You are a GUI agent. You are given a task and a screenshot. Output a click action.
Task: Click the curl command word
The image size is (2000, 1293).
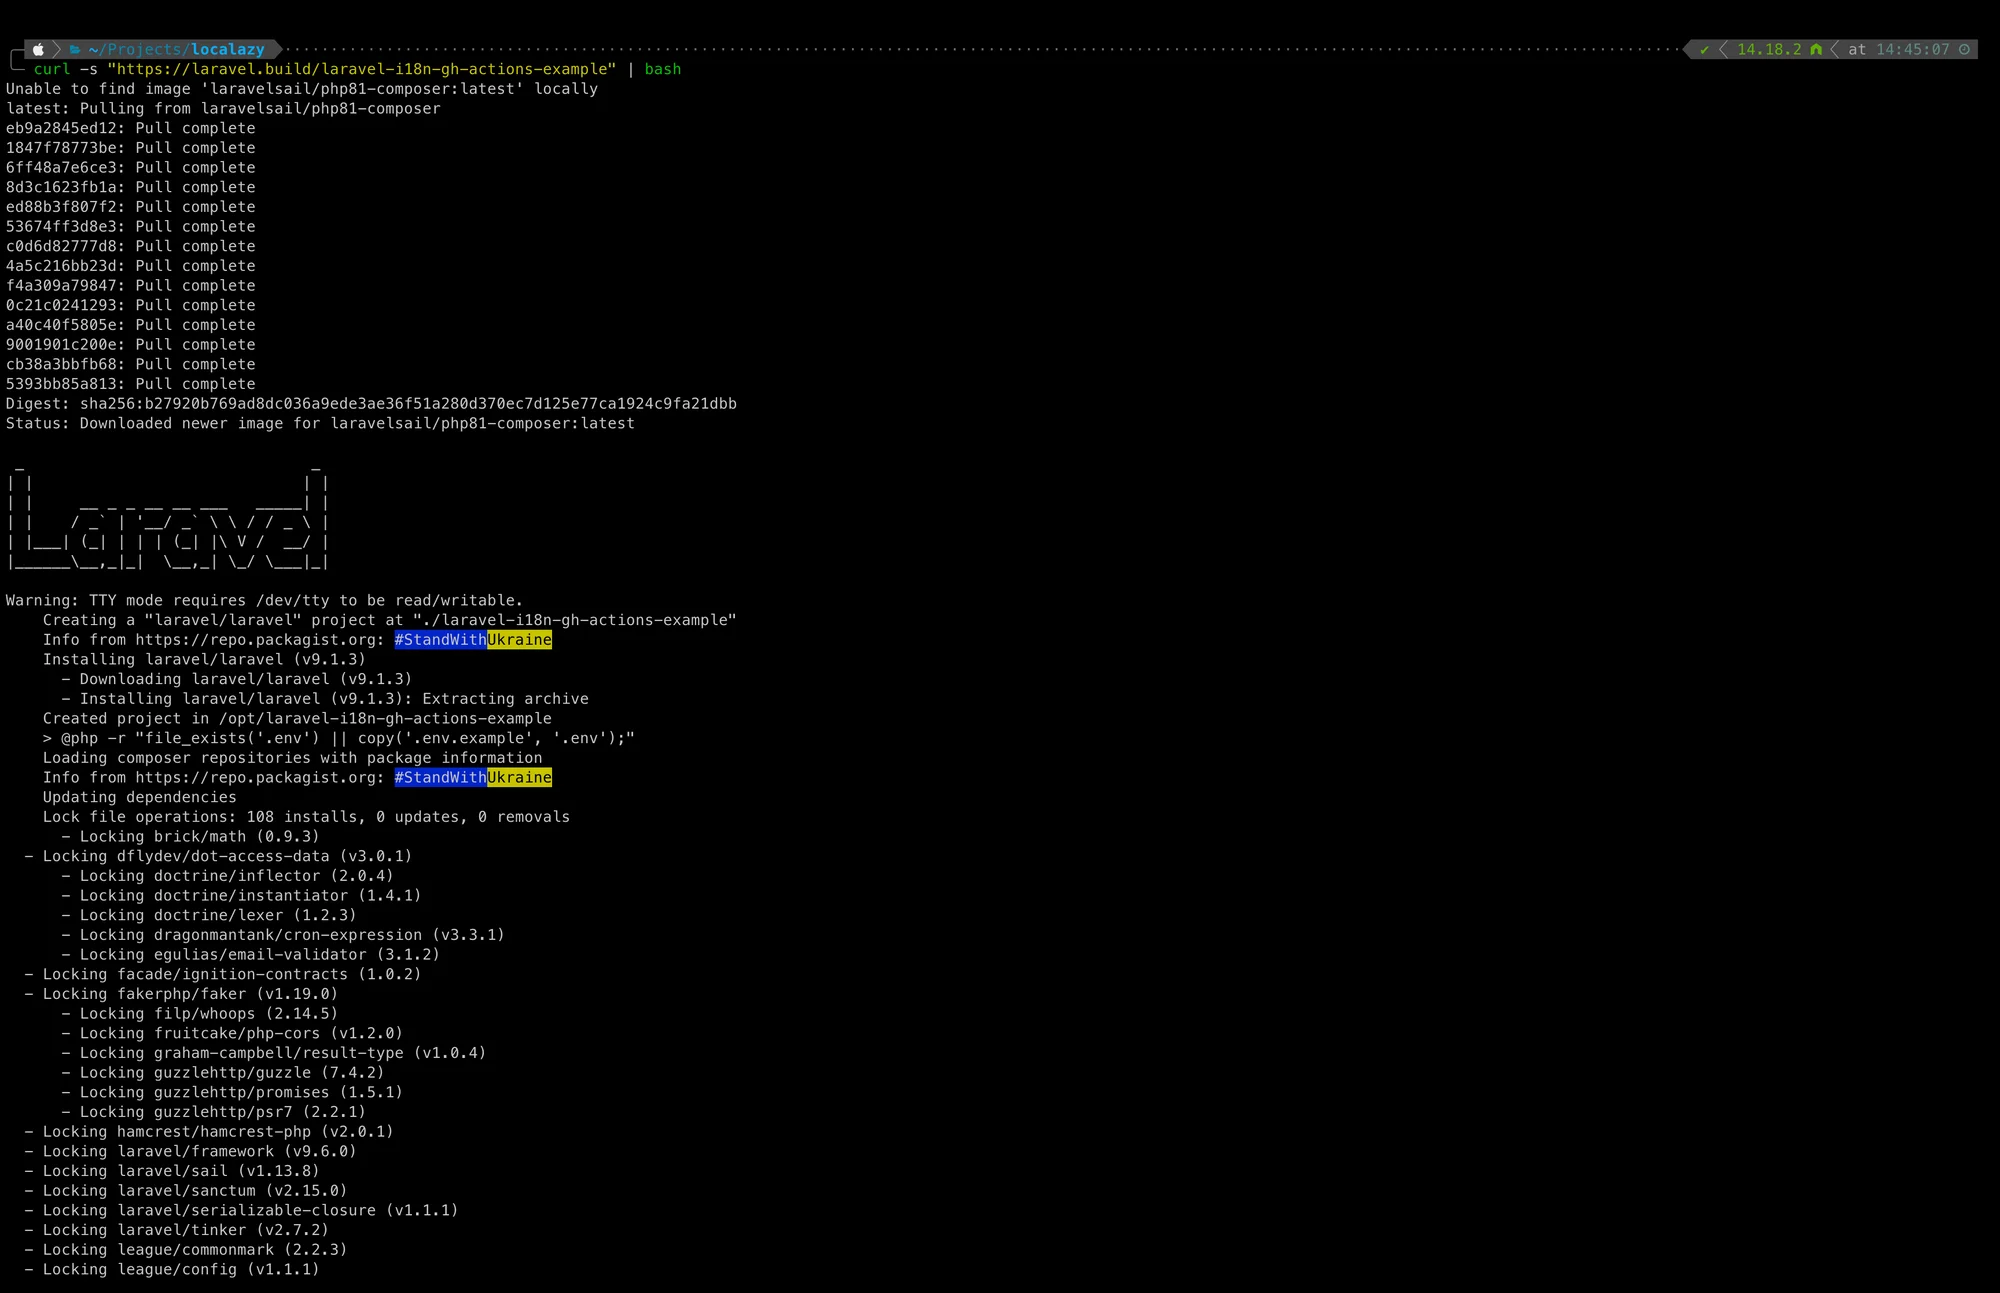coord(51,69)
